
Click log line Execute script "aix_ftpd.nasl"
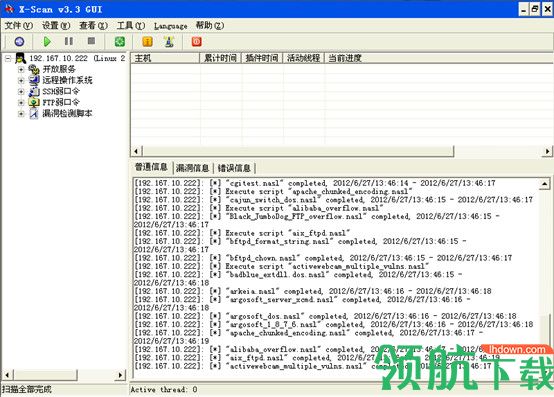242,233
